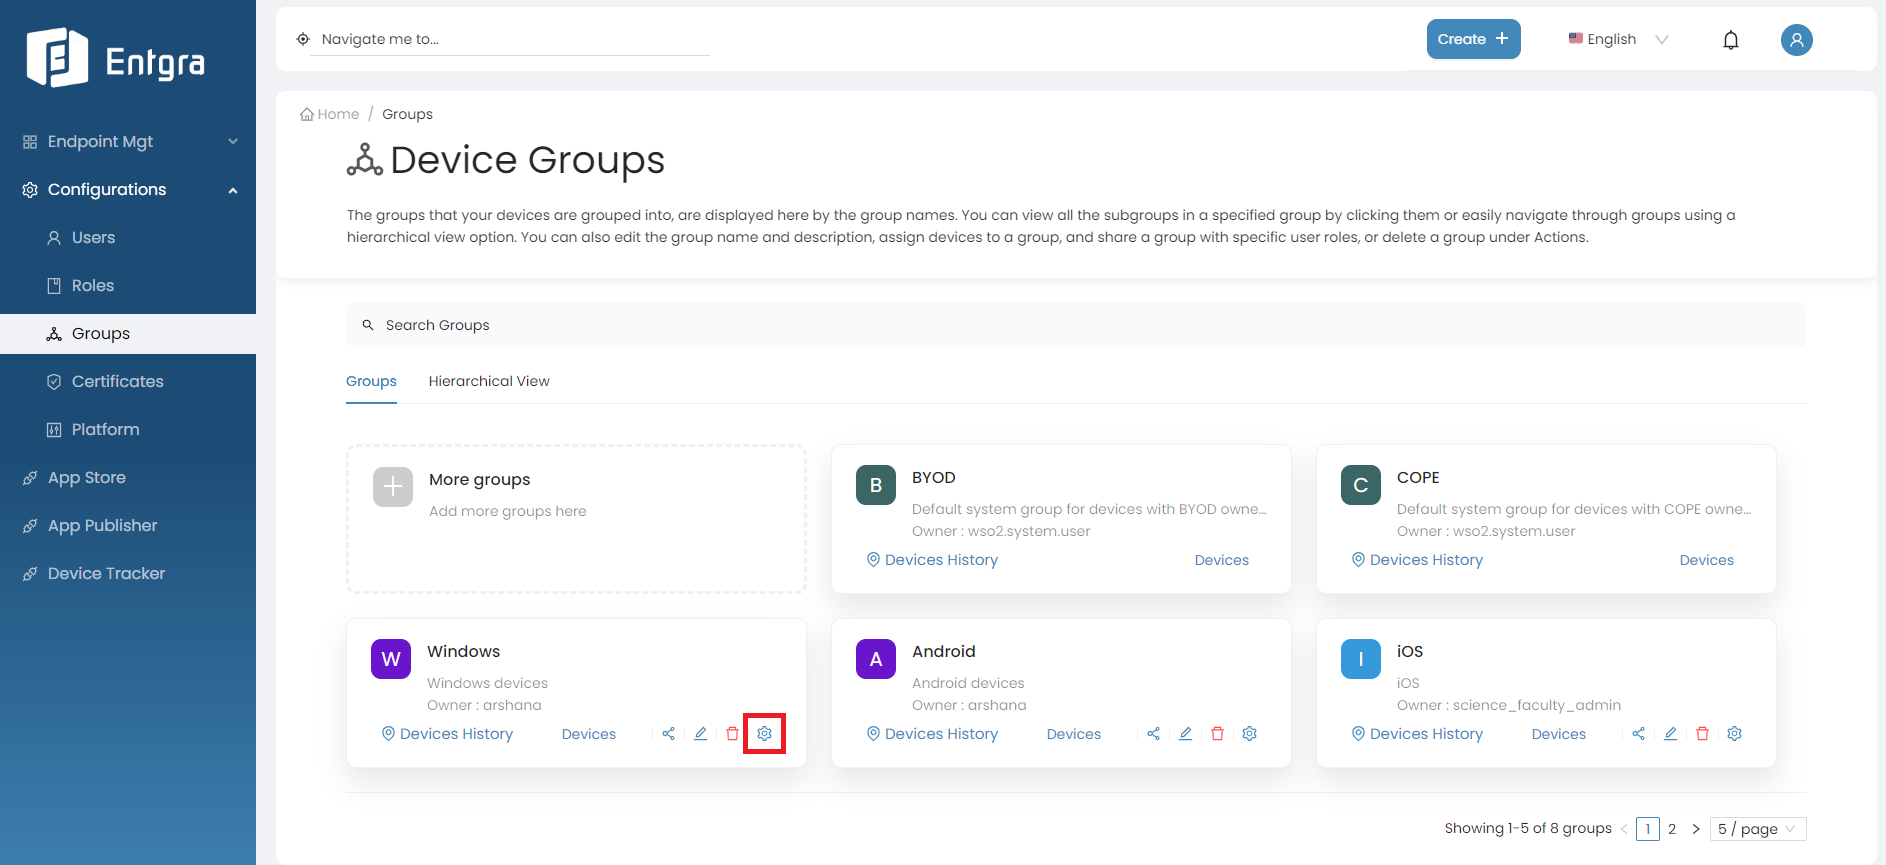Click the Home breadcrumb icon
Viewport: 1886px width, 865px height.
[x=307, y=114]
